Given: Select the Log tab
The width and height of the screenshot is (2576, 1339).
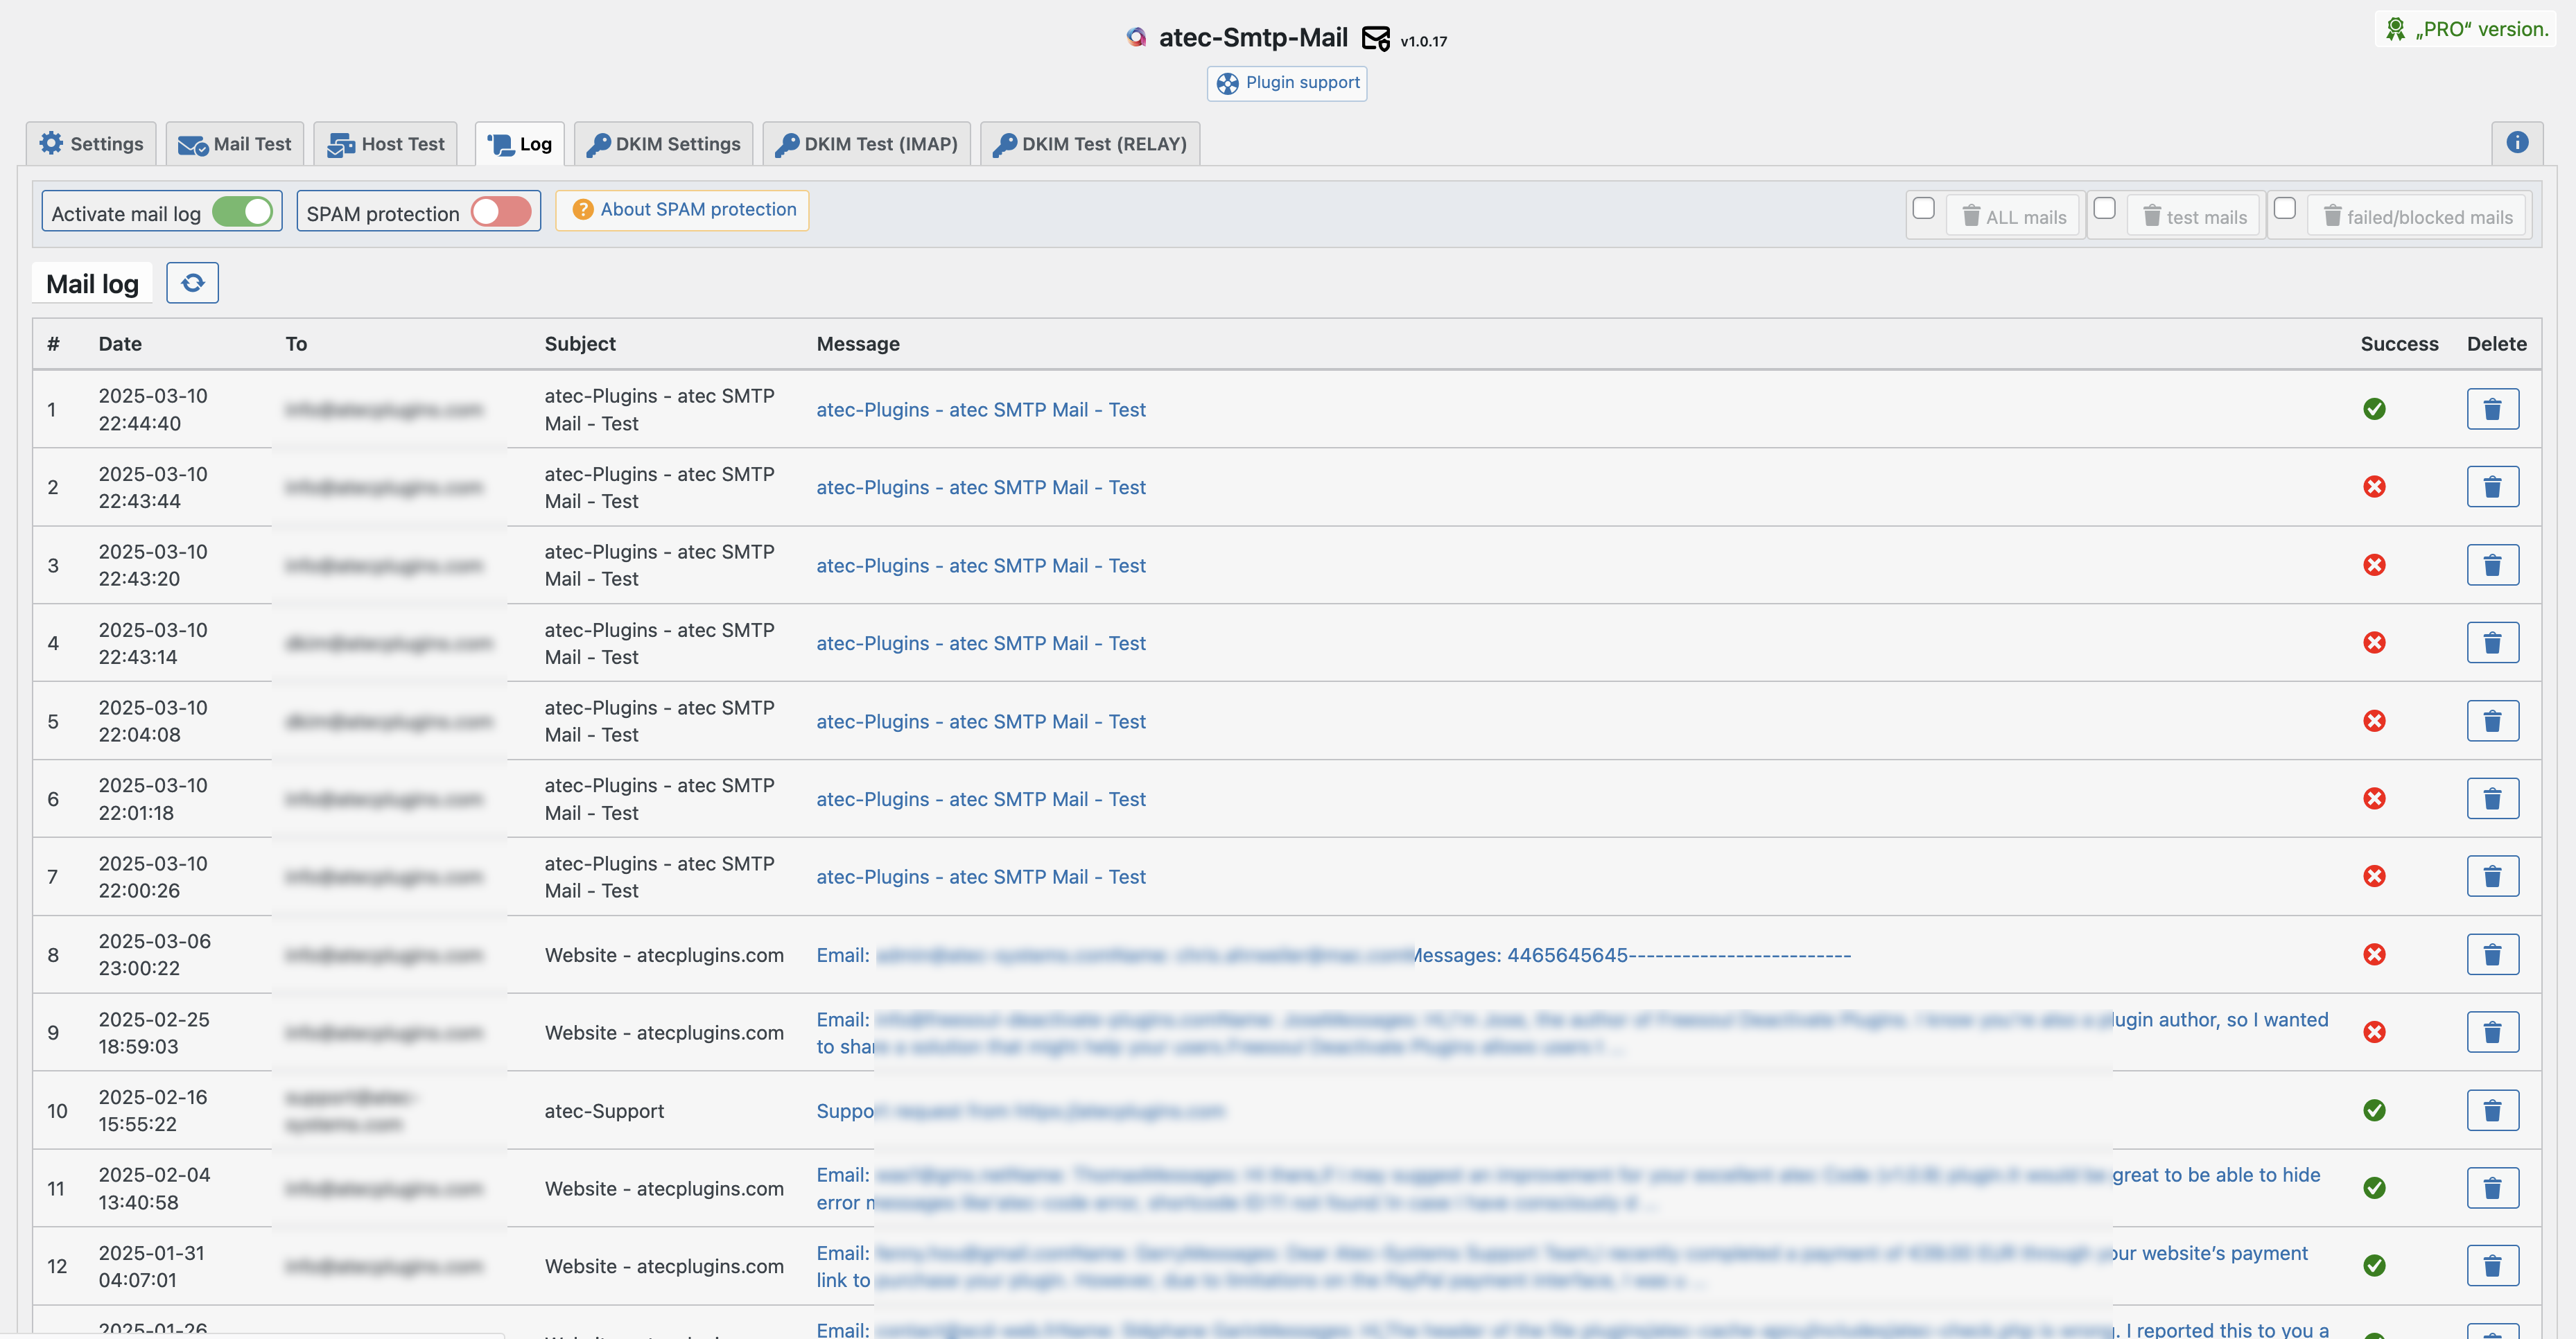Looking at the screenshot, I should coord(519,144).
